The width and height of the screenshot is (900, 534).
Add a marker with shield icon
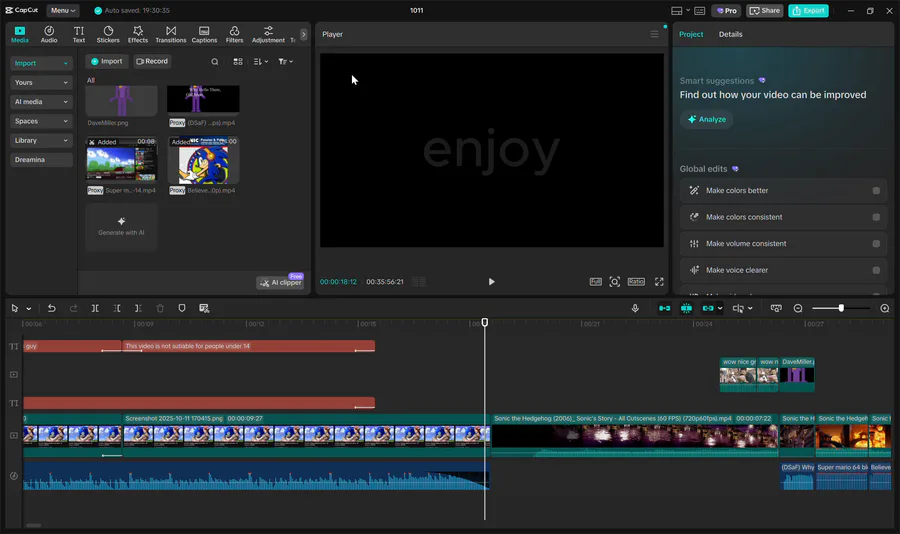click(x=182, y=308)
